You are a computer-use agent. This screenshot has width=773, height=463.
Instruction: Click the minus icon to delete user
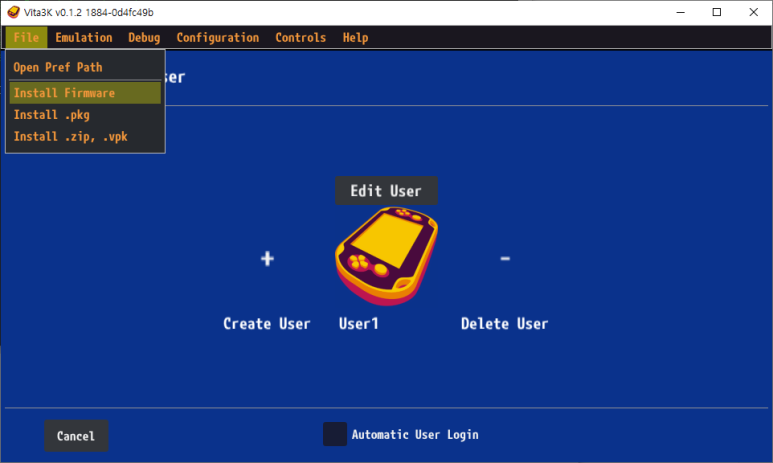(505, 258)
